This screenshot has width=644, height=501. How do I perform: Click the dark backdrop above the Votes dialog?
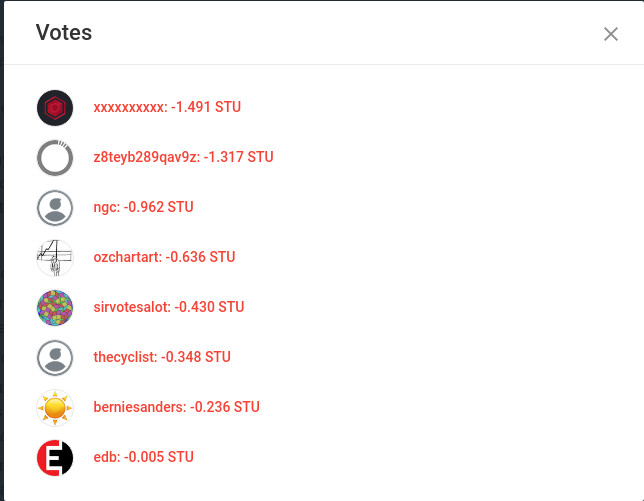pos(320,1)
